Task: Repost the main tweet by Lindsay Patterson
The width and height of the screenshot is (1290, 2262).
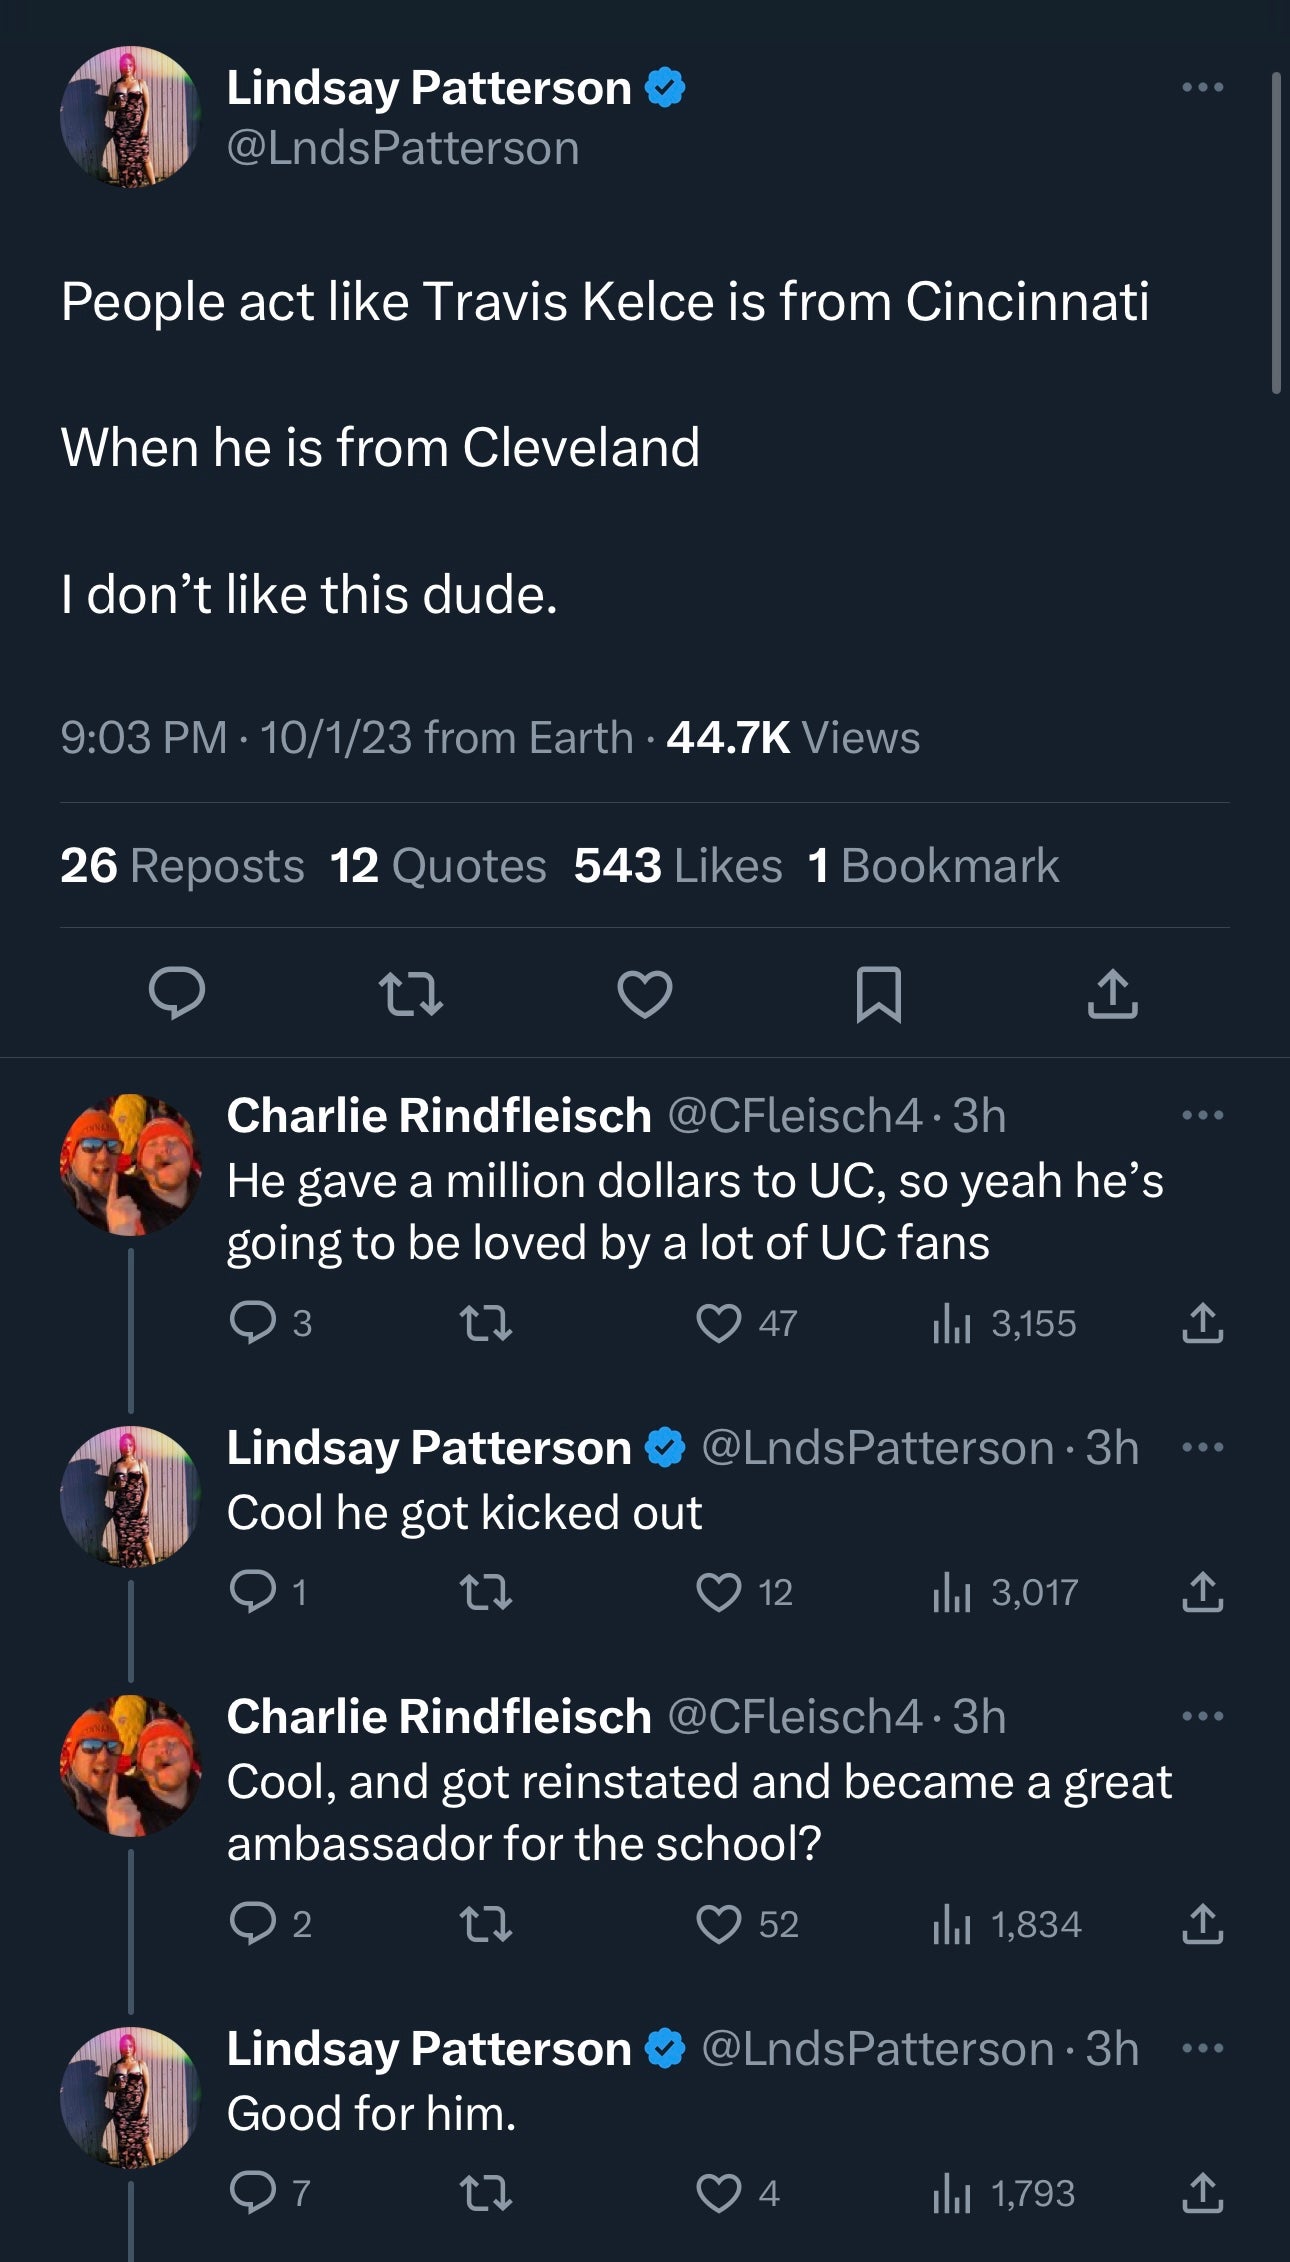Action: 411,995
